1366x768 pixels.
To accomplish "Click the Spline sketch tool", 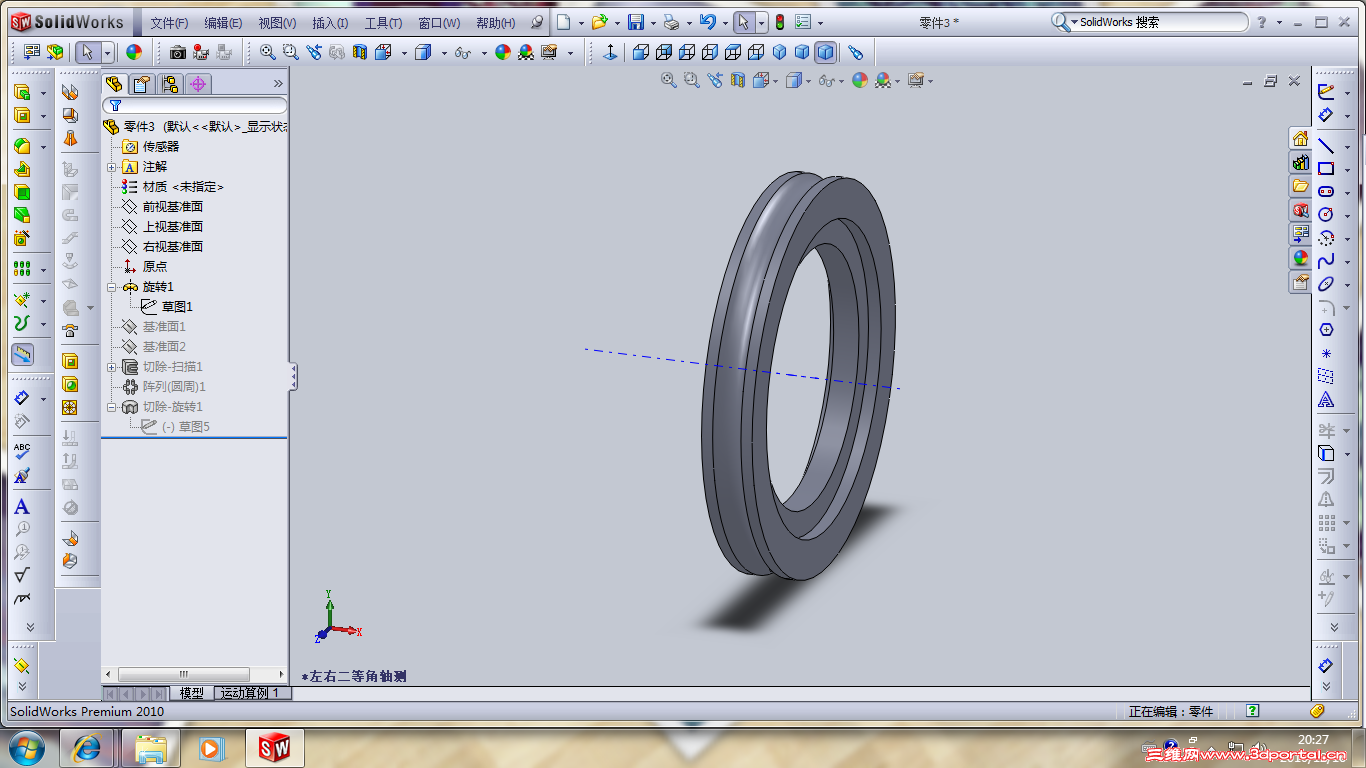I will click(x=1326, y=261).
